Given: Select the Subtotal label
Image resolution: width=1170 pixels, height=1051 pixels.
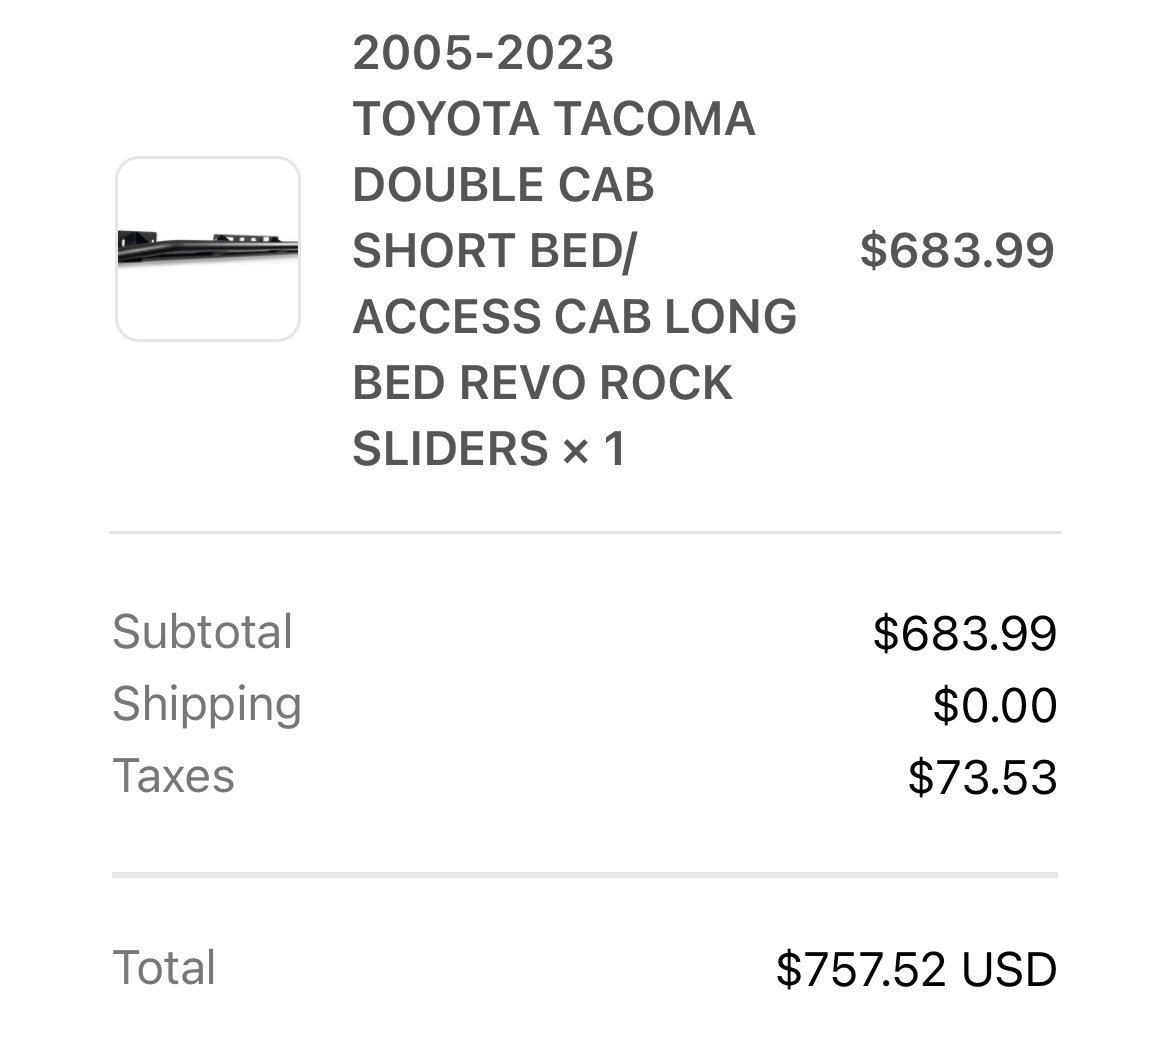Looking at the screenshot, I should click(x=202, y=632).
